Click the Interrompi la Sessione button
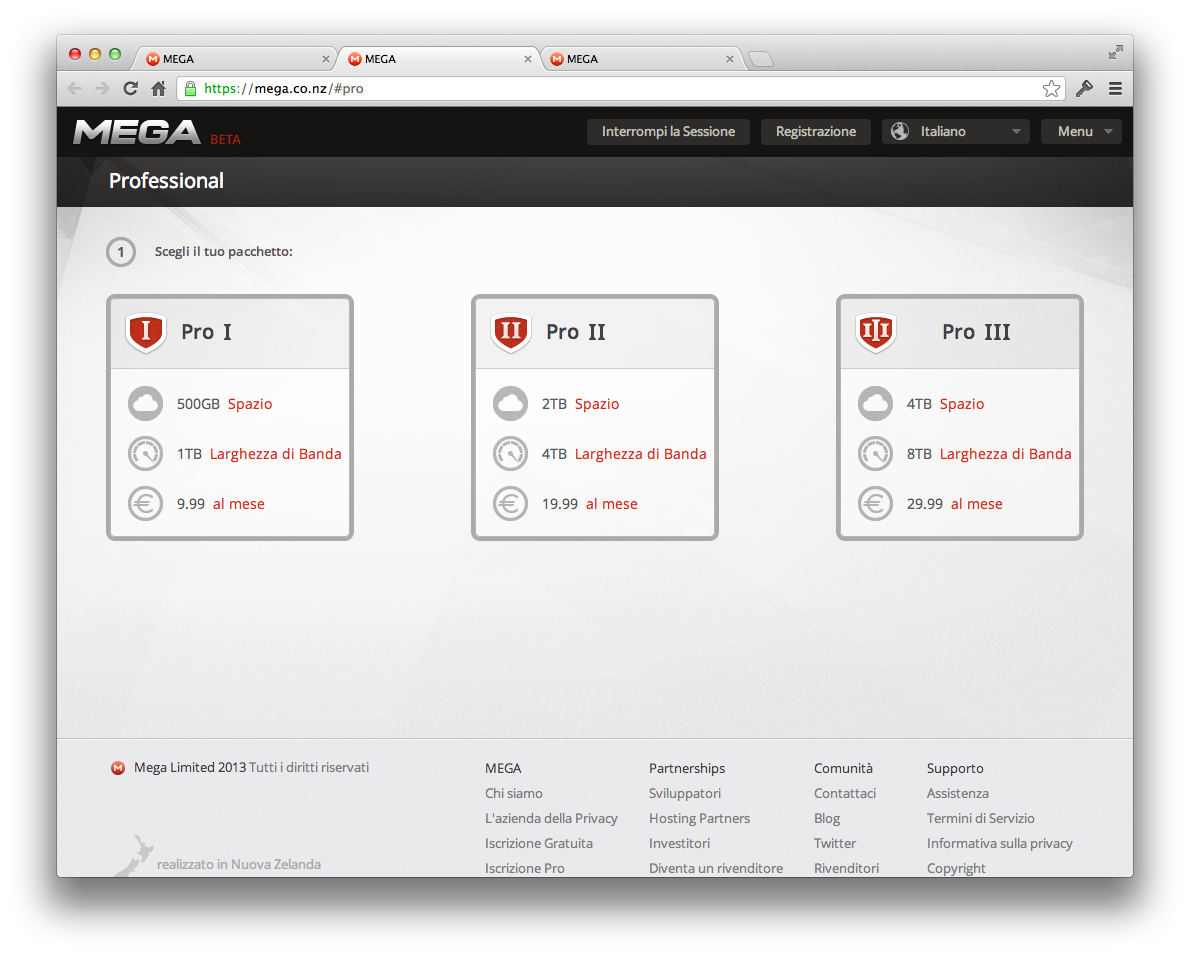 point(668,132)
